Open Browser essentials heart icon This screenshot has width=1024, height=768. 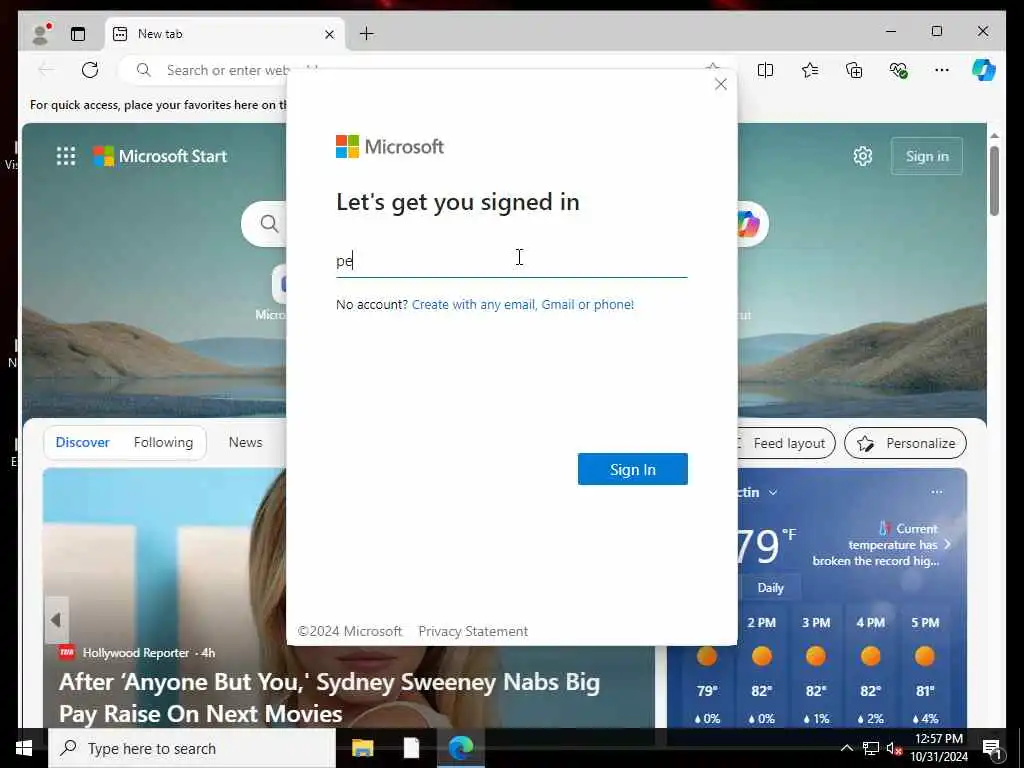[x=899, y=70]
